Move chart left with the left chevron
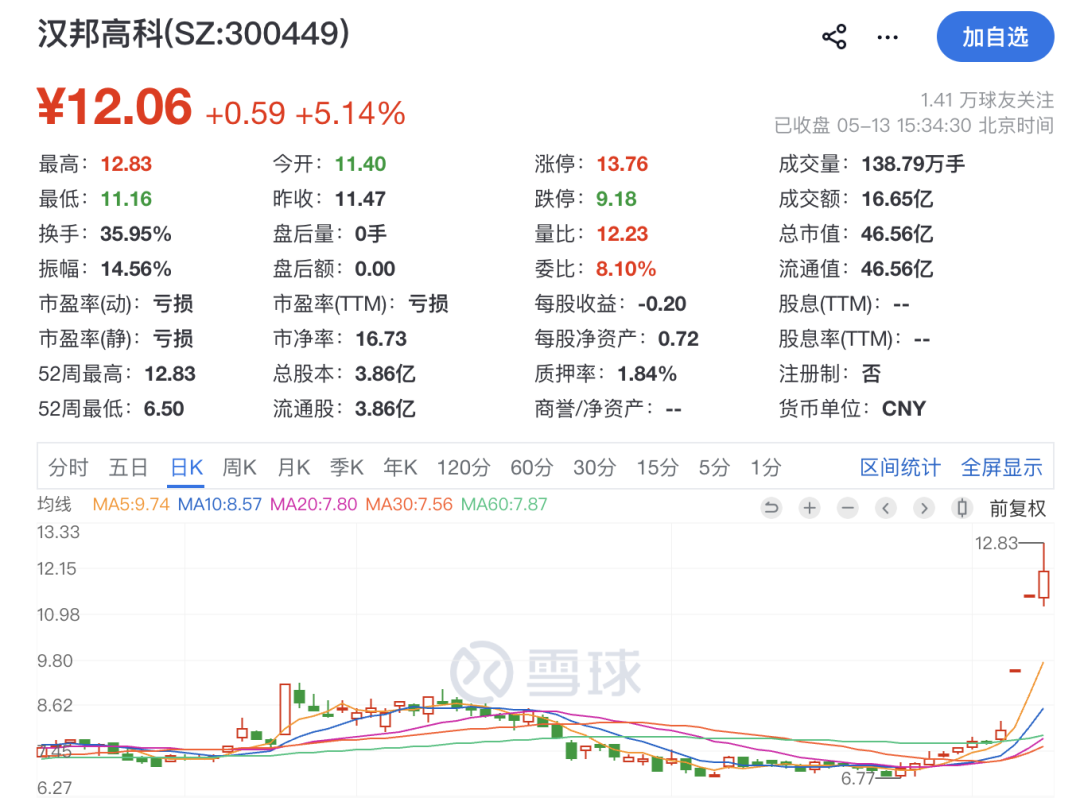Image resolution: width=1080 pixels, height=798 pixels. pos(886,508)
